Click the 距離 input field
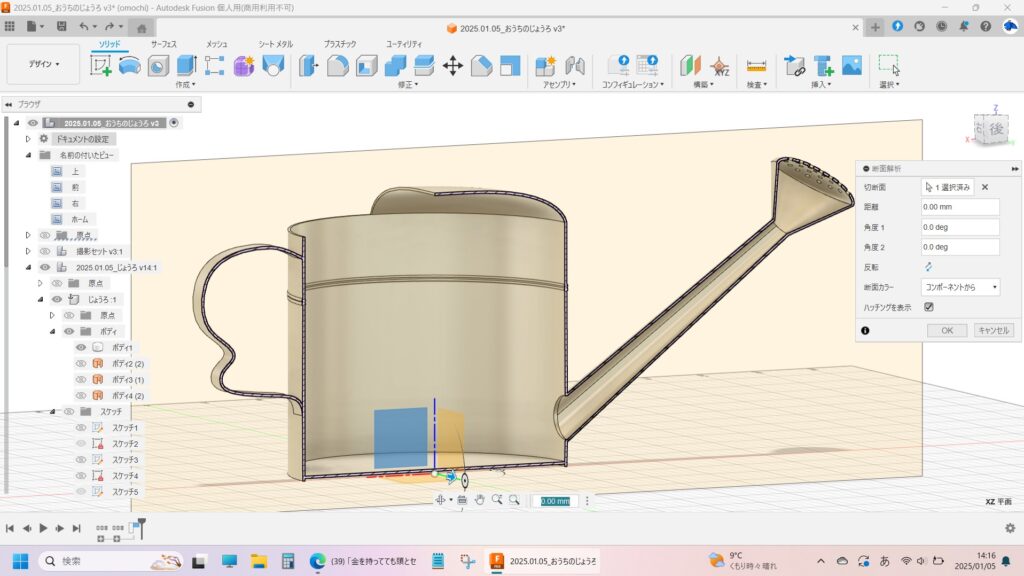Image resolution: width=1024 pixels, height=576 pixels. tap(960, 207)
